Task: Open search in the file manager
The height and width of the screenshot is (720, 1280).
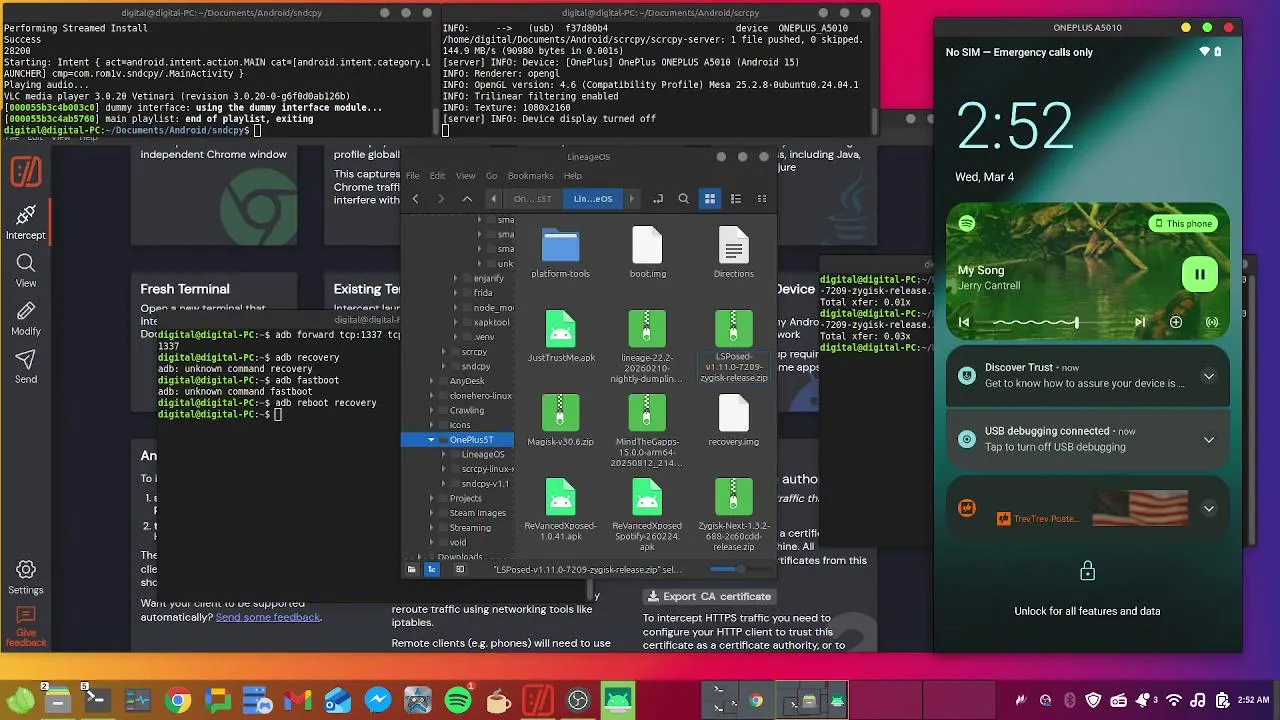Action: coord(684,199)
